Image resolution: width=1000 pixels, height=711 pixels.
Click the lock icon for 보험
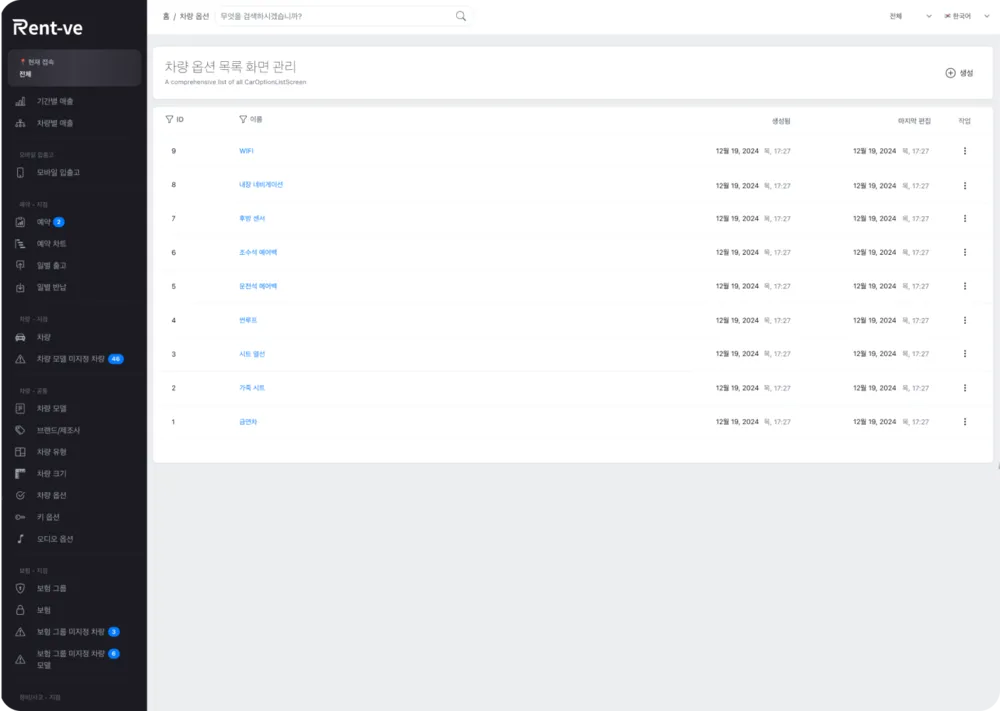(20, 610)
